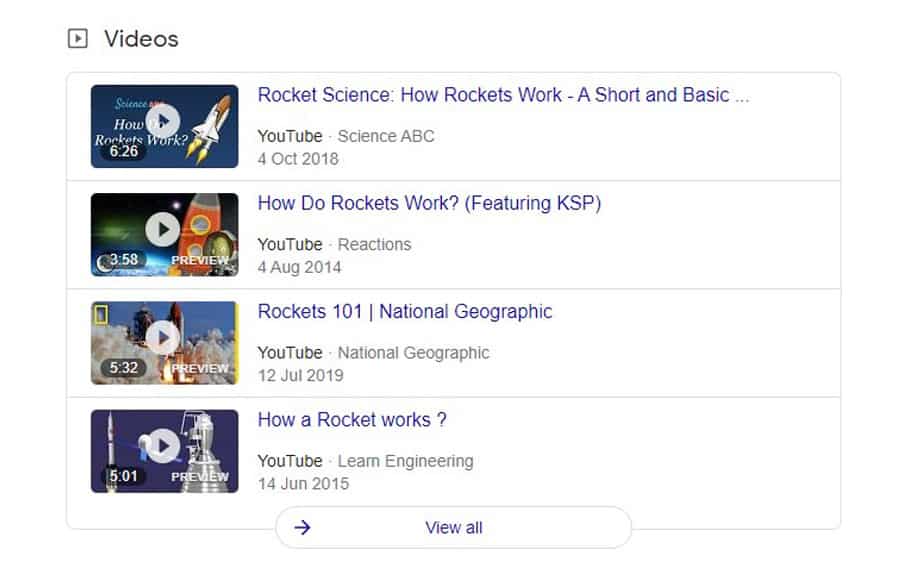This screenshot has height=573, width=916.
Task: Click the arrow icon beside View all
Action: tap(303, 528)
